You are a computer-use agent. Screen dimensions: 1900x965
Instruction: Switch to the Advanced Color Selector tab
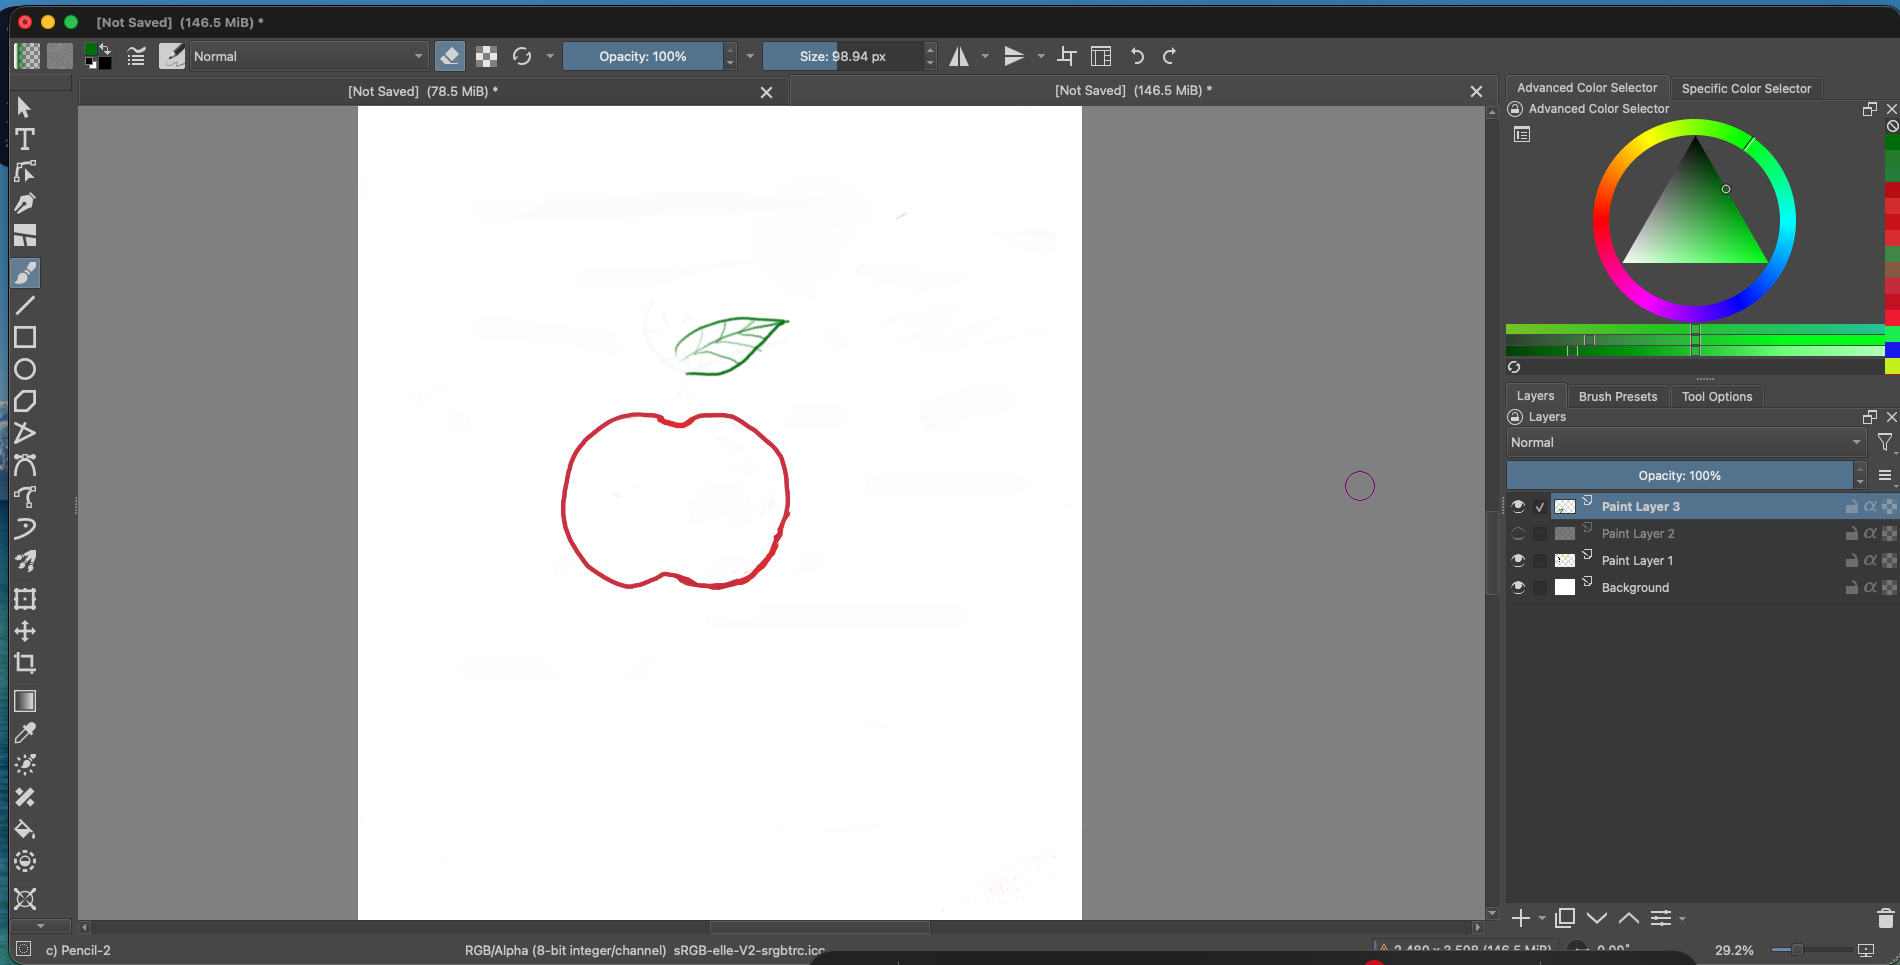[x=1587, y=88]
